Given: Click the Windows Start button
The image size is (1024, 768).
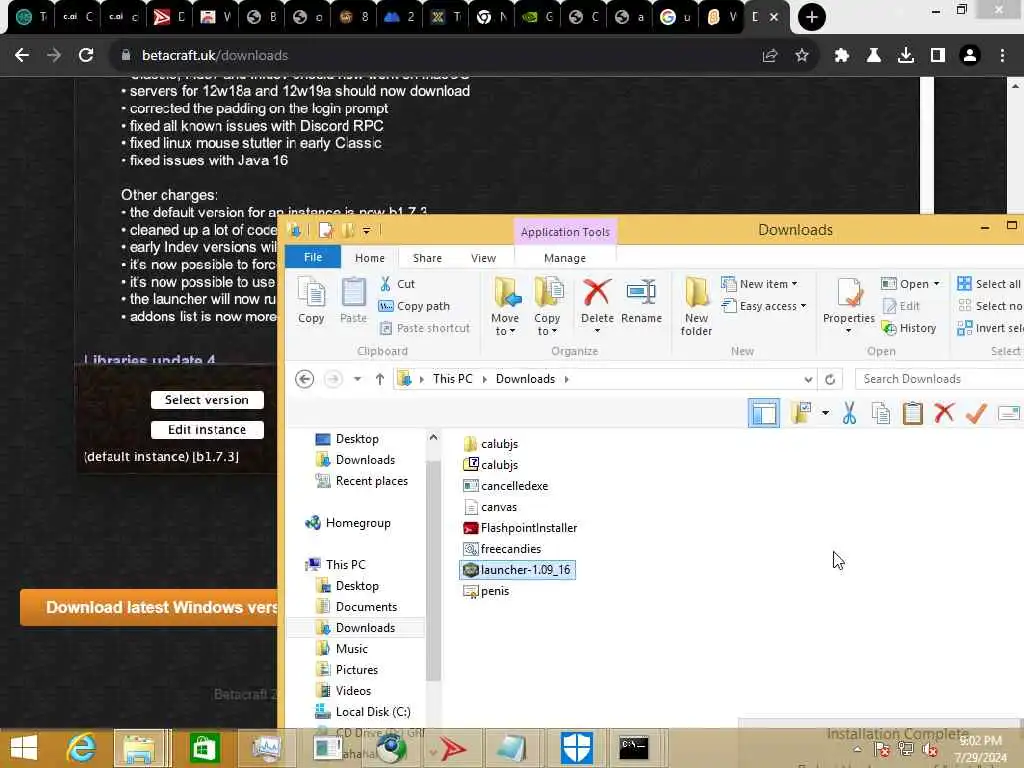Looking at the screenshot, I should click(24, 748).
